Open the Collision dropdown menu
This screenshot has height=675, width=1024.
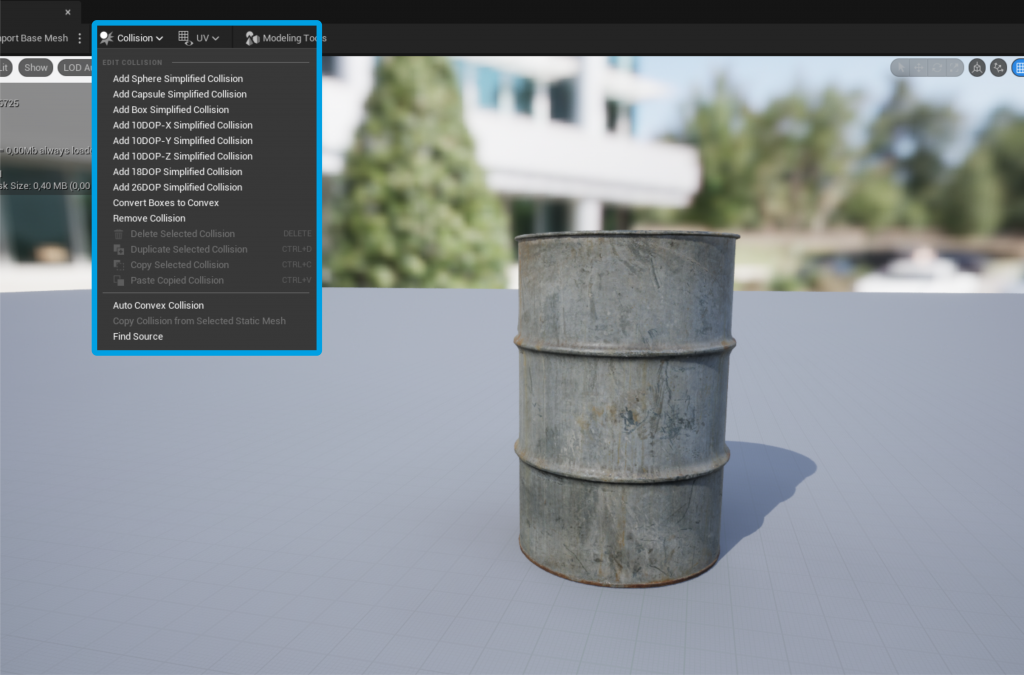(x=131, y=38)
